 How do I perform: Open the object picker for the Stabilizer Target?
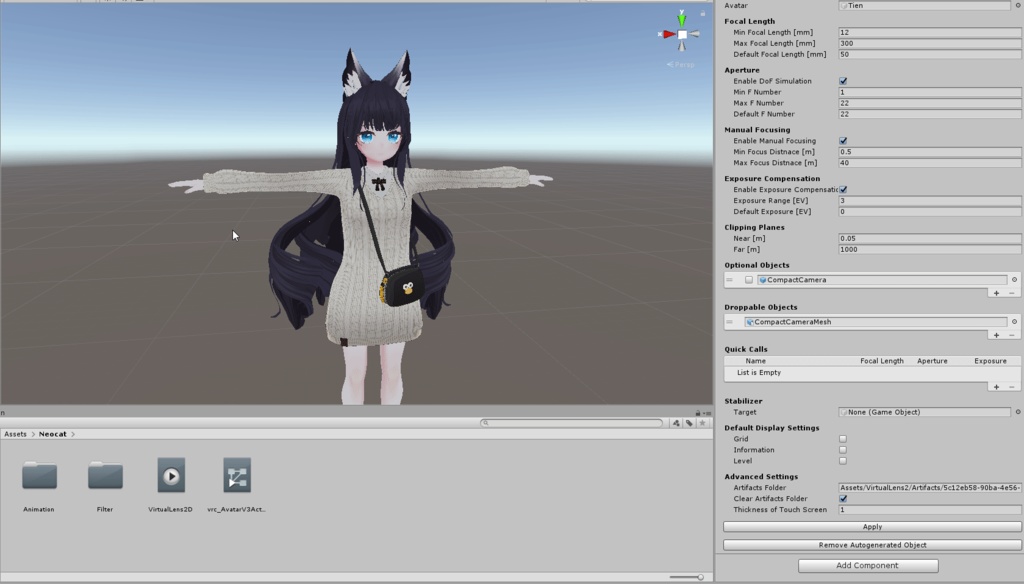pos(1017,412)
